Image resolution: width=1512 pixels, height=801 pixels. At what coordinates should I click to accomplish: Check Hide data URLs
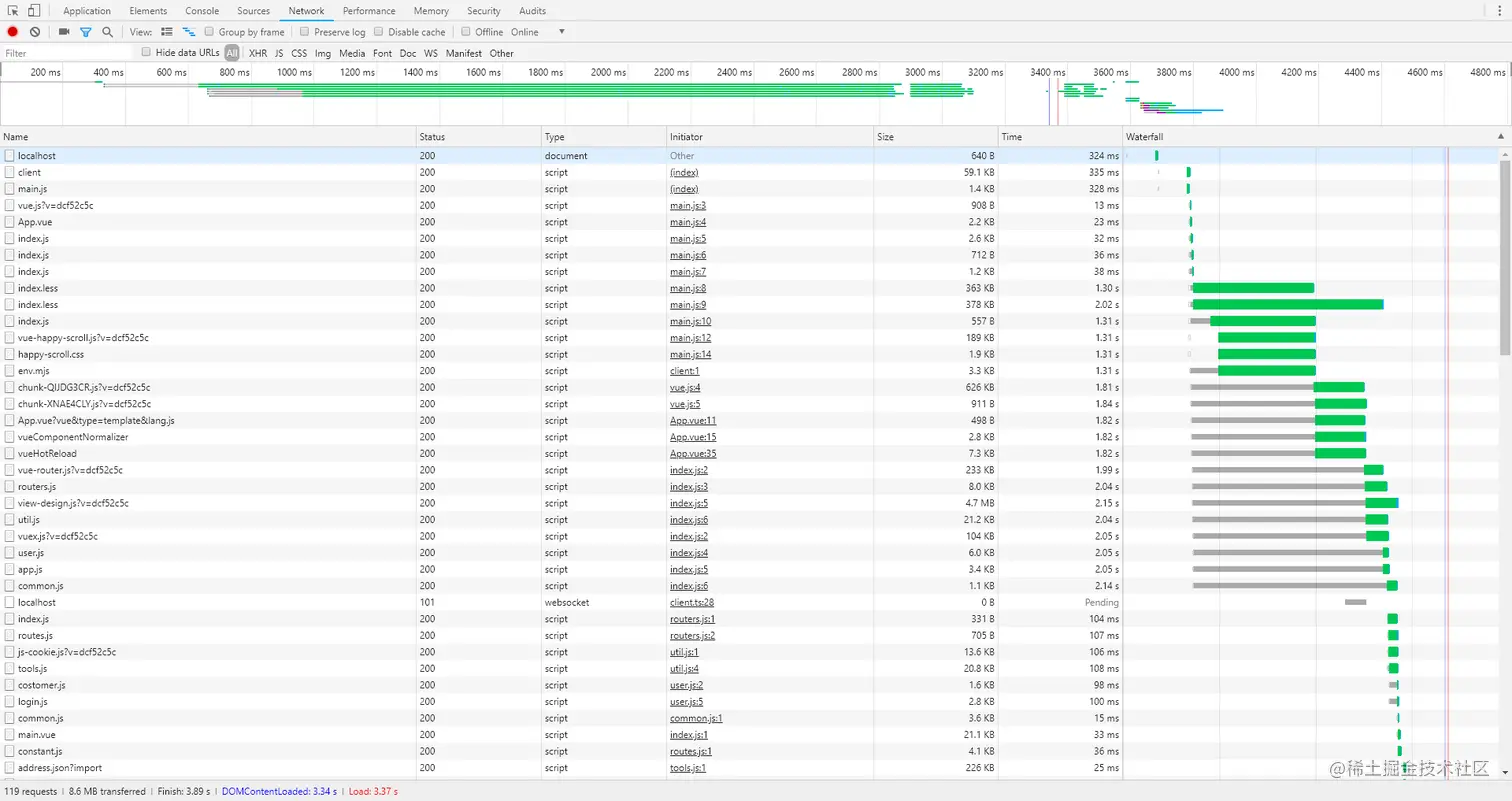147,52
